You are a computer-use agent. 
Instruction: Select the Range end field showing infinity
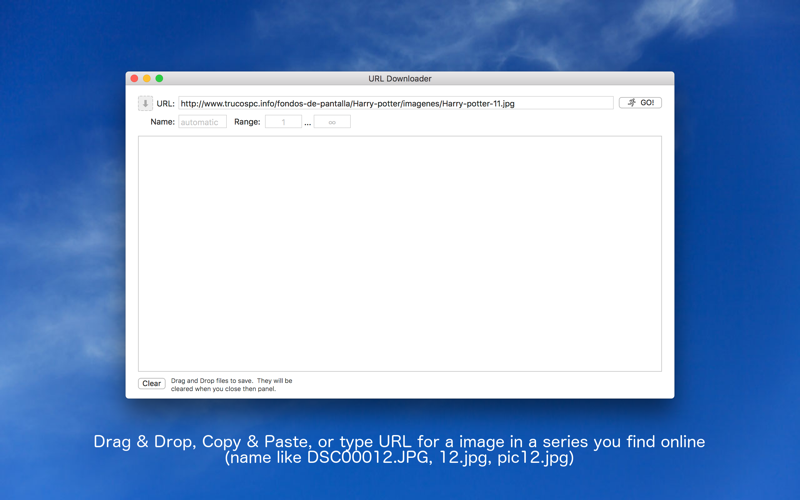click(332, 122)
